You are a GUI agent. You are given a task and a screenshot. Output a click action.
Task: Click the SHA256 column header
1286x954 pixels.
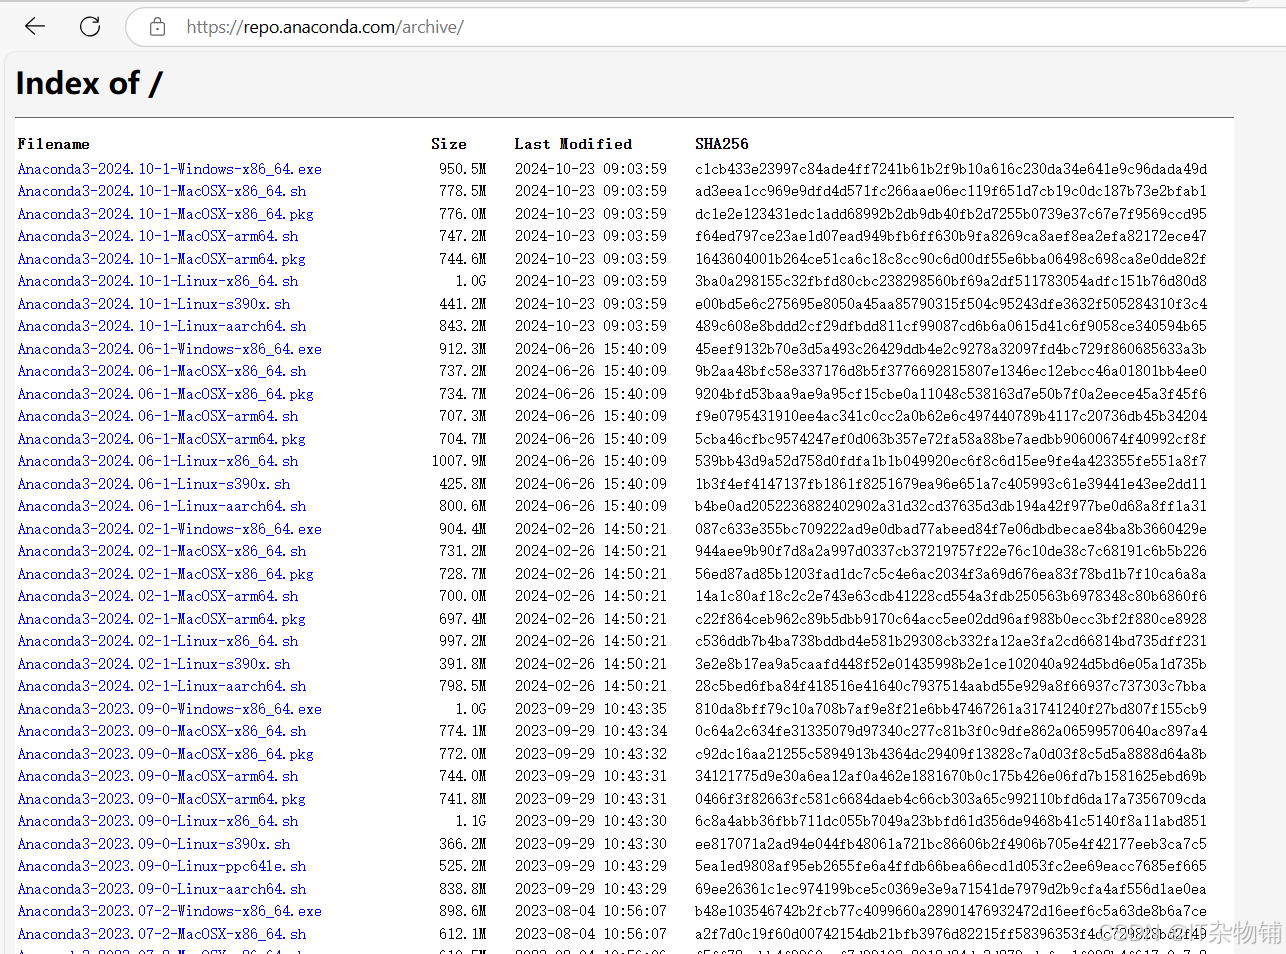tap(722, 144)
